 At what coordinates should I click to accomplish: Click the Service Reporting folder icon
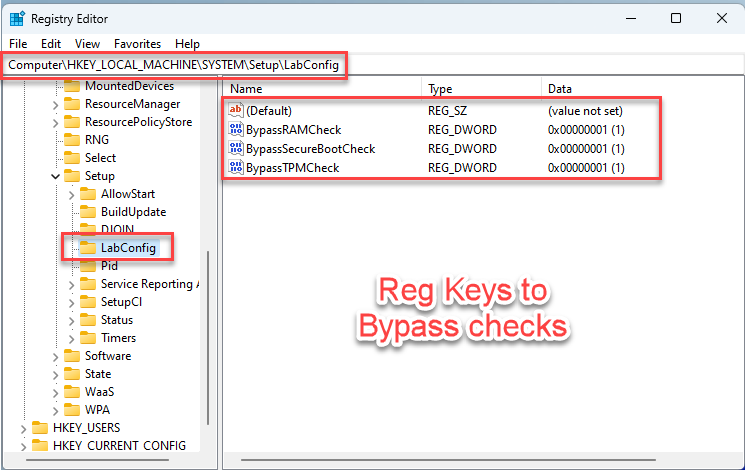tap(88, 284)
